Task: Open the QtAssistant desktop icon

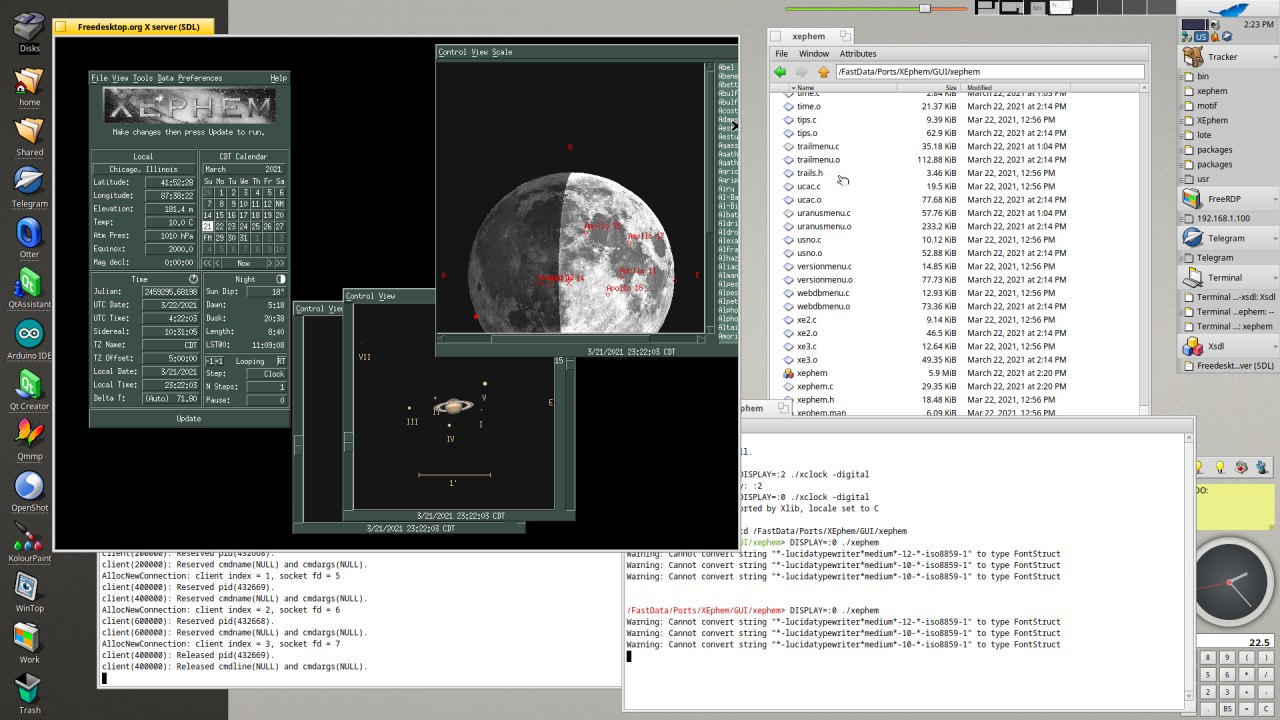Action: (x=29, y=288)
